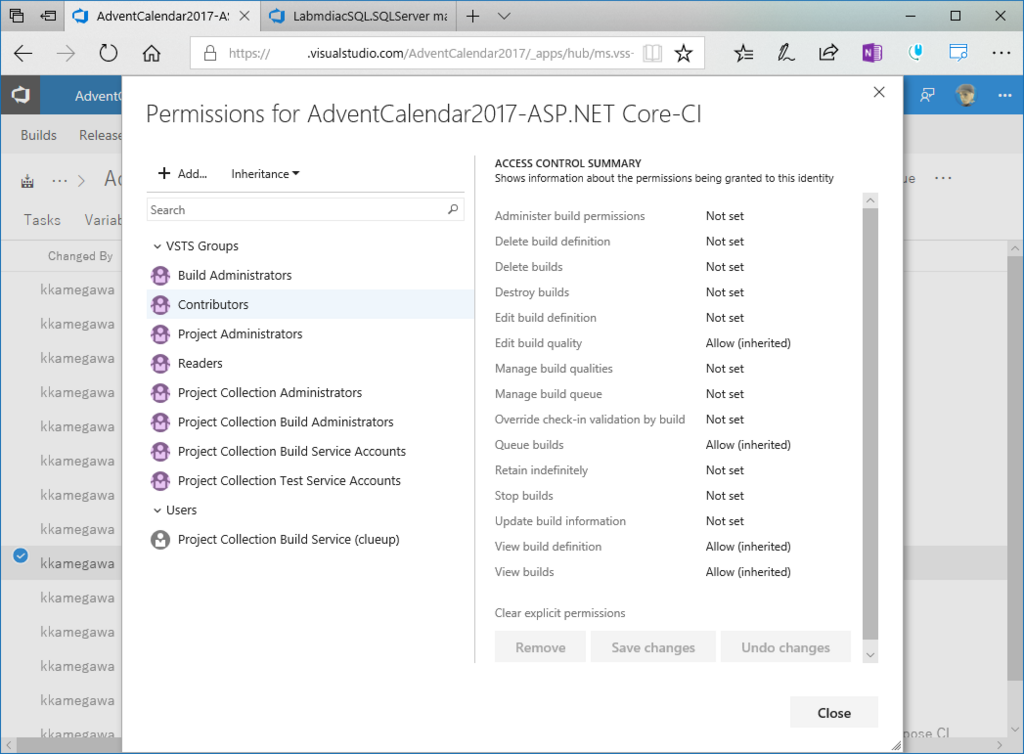
Task: Select the Readers group
Action: (x=310, y=363)
